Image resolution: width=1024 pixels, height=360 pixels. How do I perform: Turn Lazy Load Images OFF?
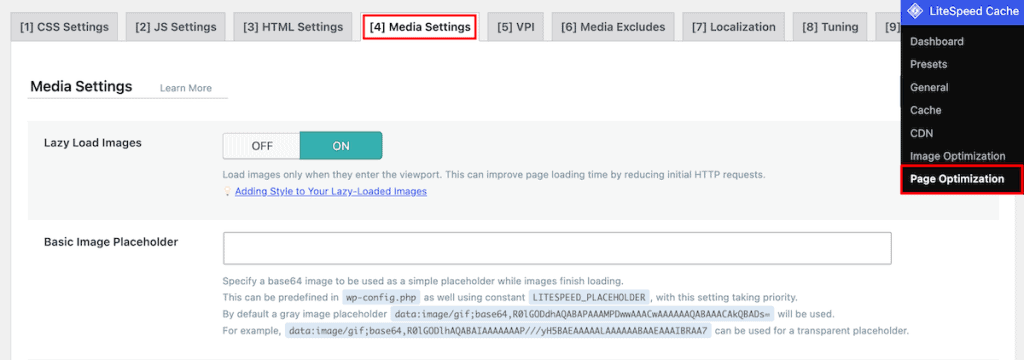tap(262, 146)
